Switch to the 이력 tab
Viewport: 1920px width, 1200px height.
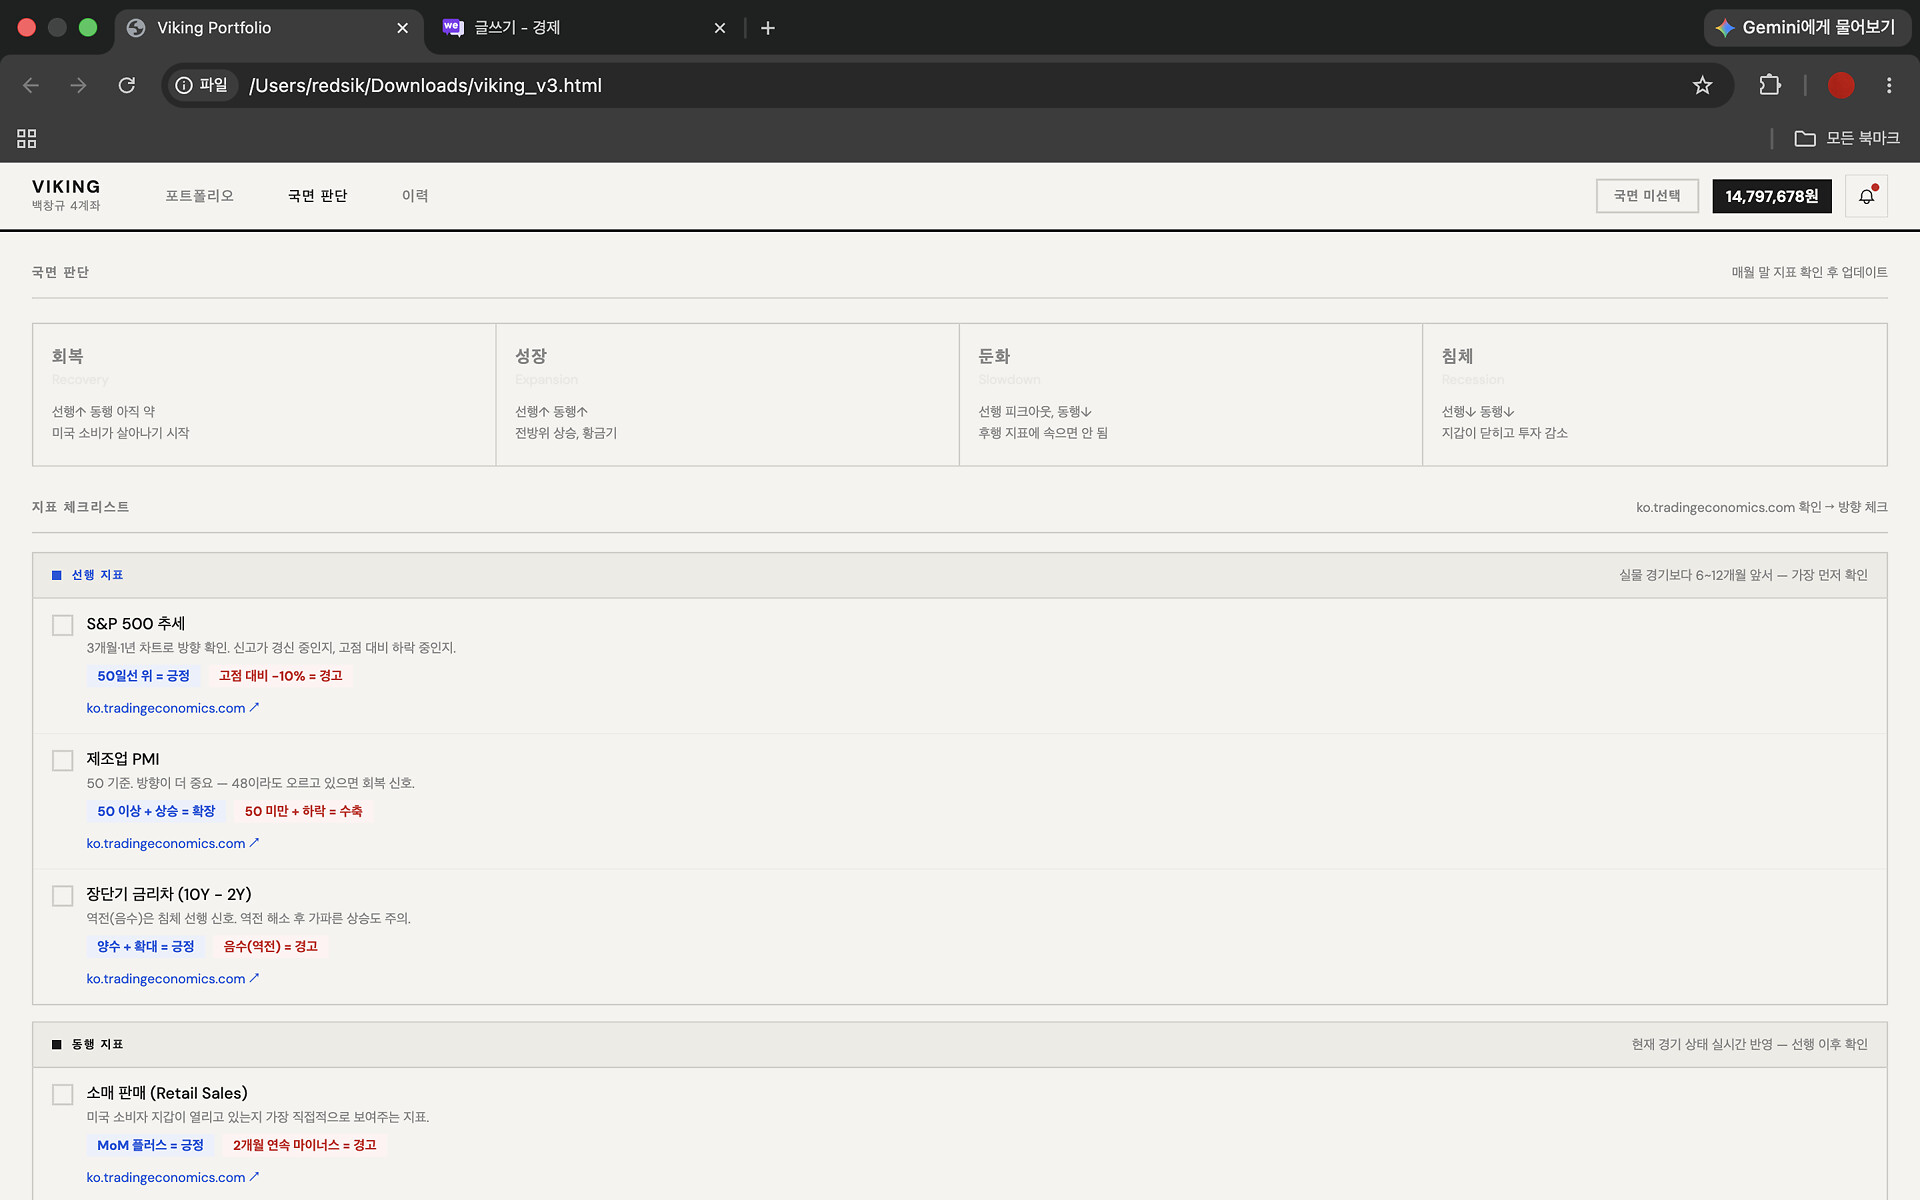click(x=415, y=196)
